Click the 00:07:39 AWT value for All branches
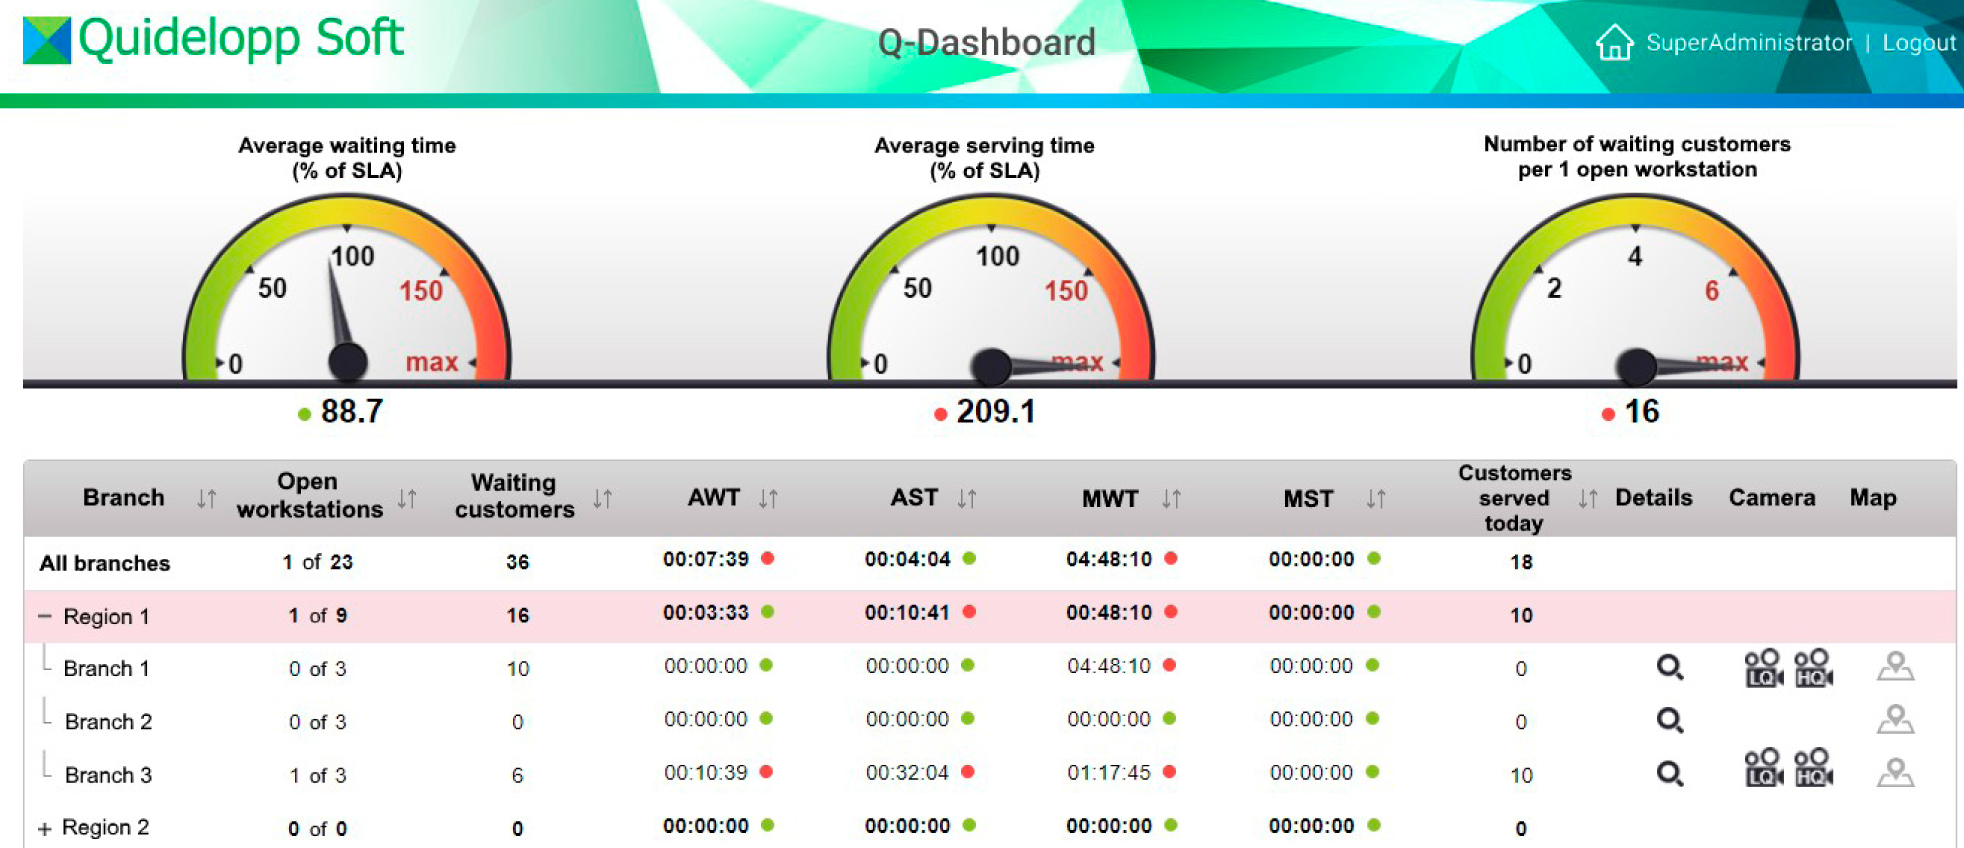 tap(706, 559)
